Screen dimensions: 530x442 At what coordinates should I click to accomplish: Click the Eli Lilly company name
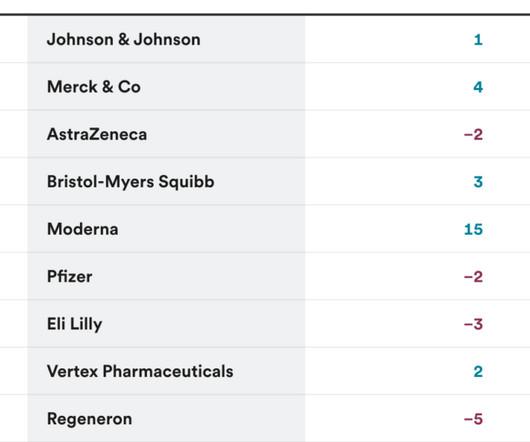(x=75, y=324)
